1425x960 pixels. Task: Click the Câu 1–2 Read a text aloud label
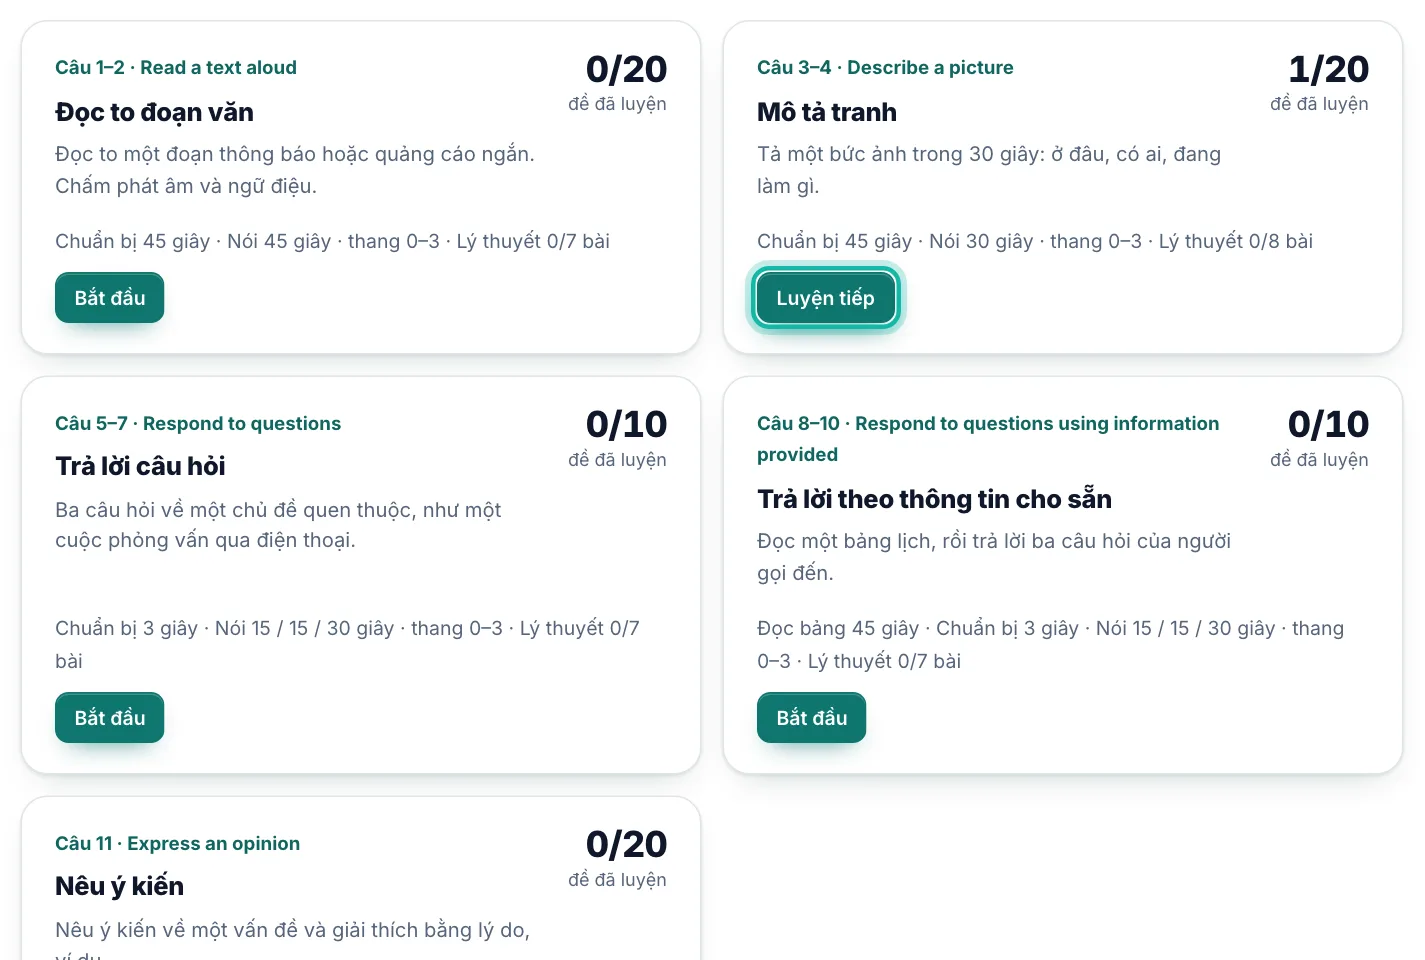click(x=176, y=67)
